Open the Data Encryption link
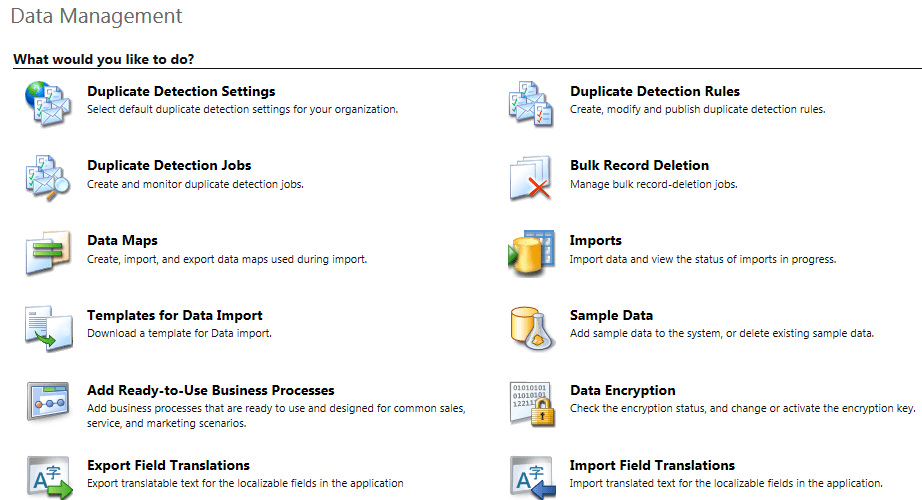The width and height of the screenshot is (922, 500). (x=622, y=390)
